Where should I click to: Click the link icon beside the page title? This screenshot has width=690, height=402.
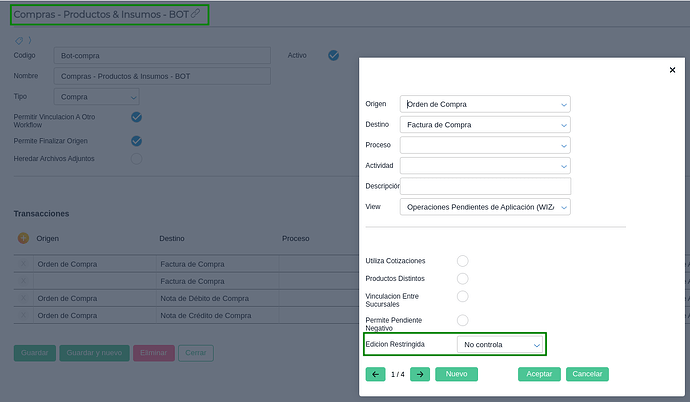196,14
